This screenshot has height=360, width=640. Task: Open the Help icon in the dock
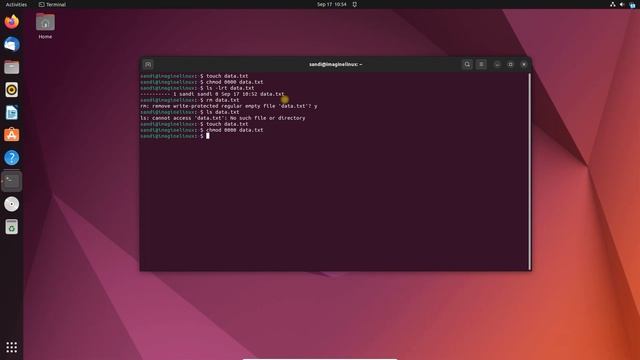coord(11,158)
